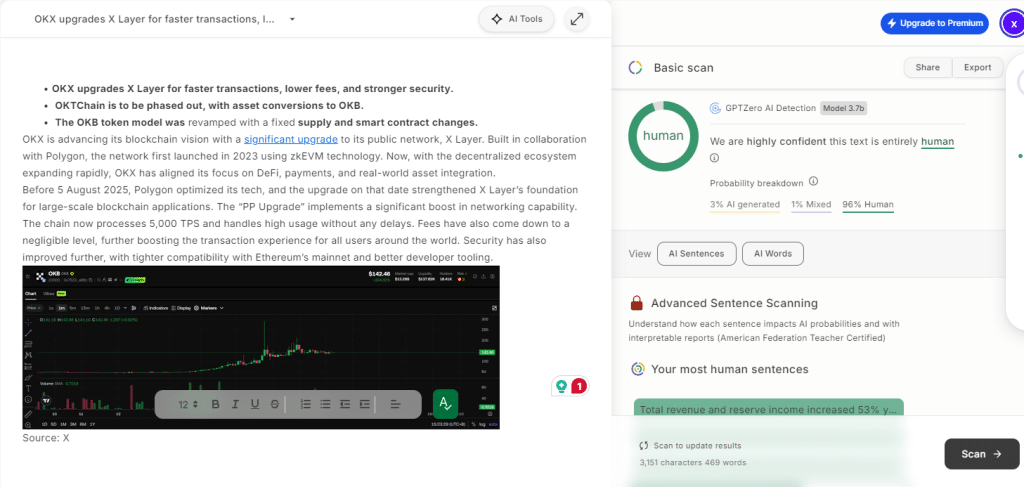Toggle bold formatting in the floating toolbar
The image size is (1024, 487).
click(213, 404)
